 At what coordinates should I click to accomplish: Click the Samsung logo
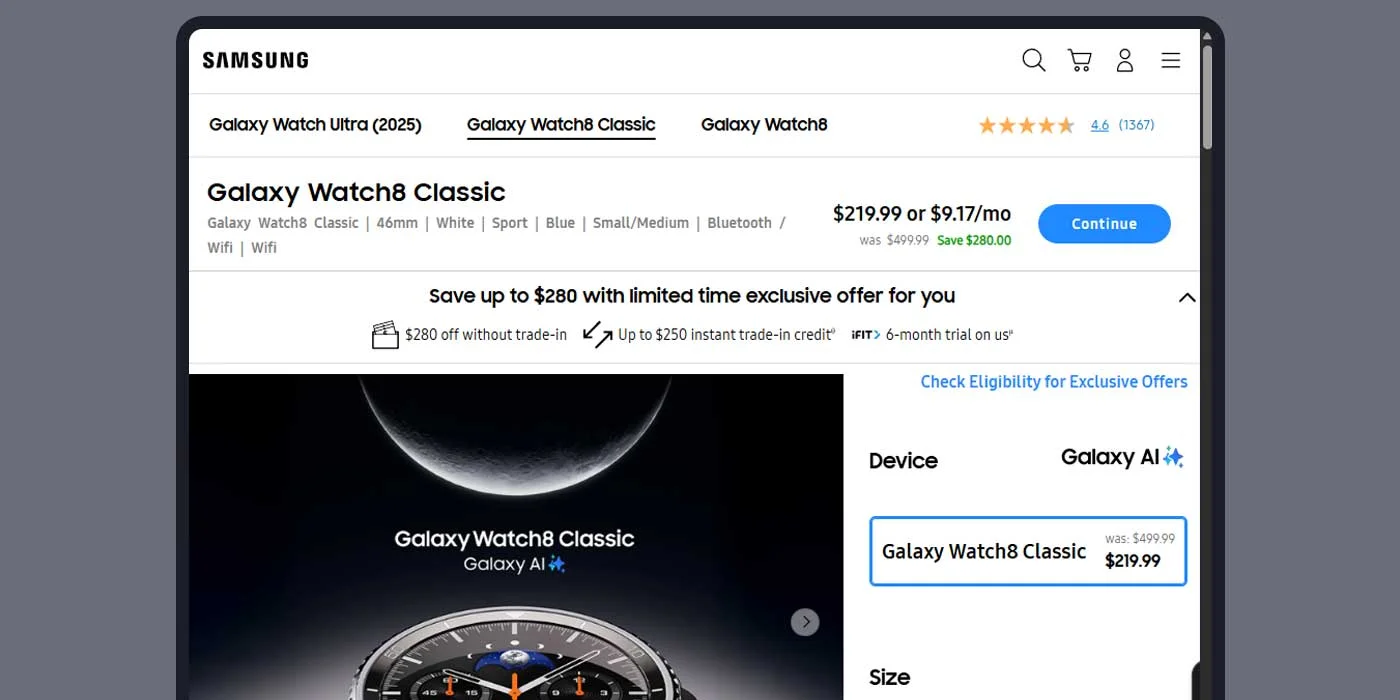point(255,60)
